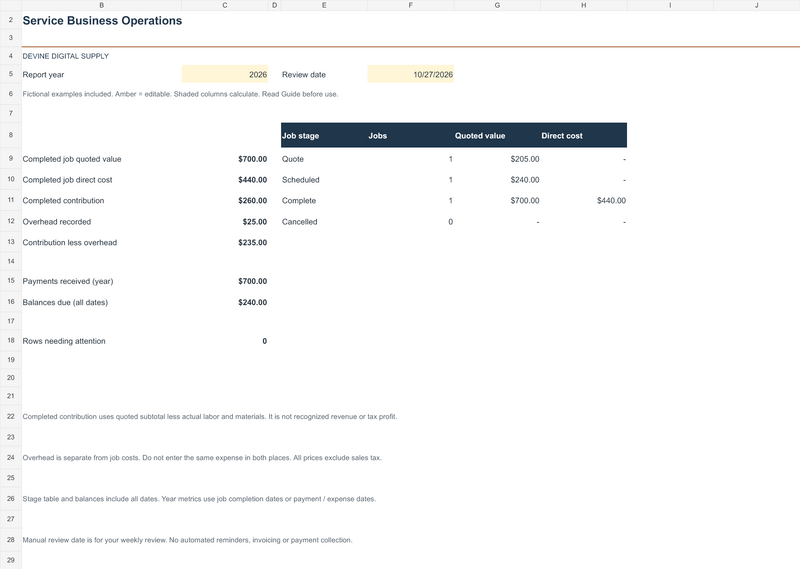
Task: Select the $700.00 payments received value
Action: 224,282
